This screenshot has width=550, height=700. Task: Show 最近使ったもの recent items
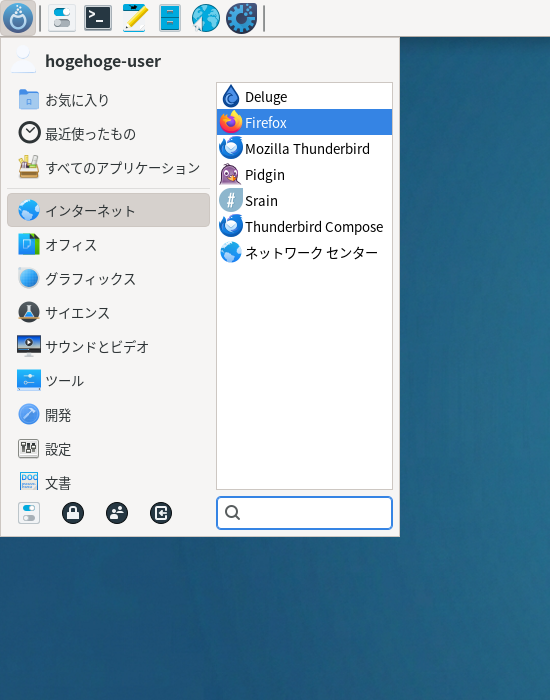108,133
